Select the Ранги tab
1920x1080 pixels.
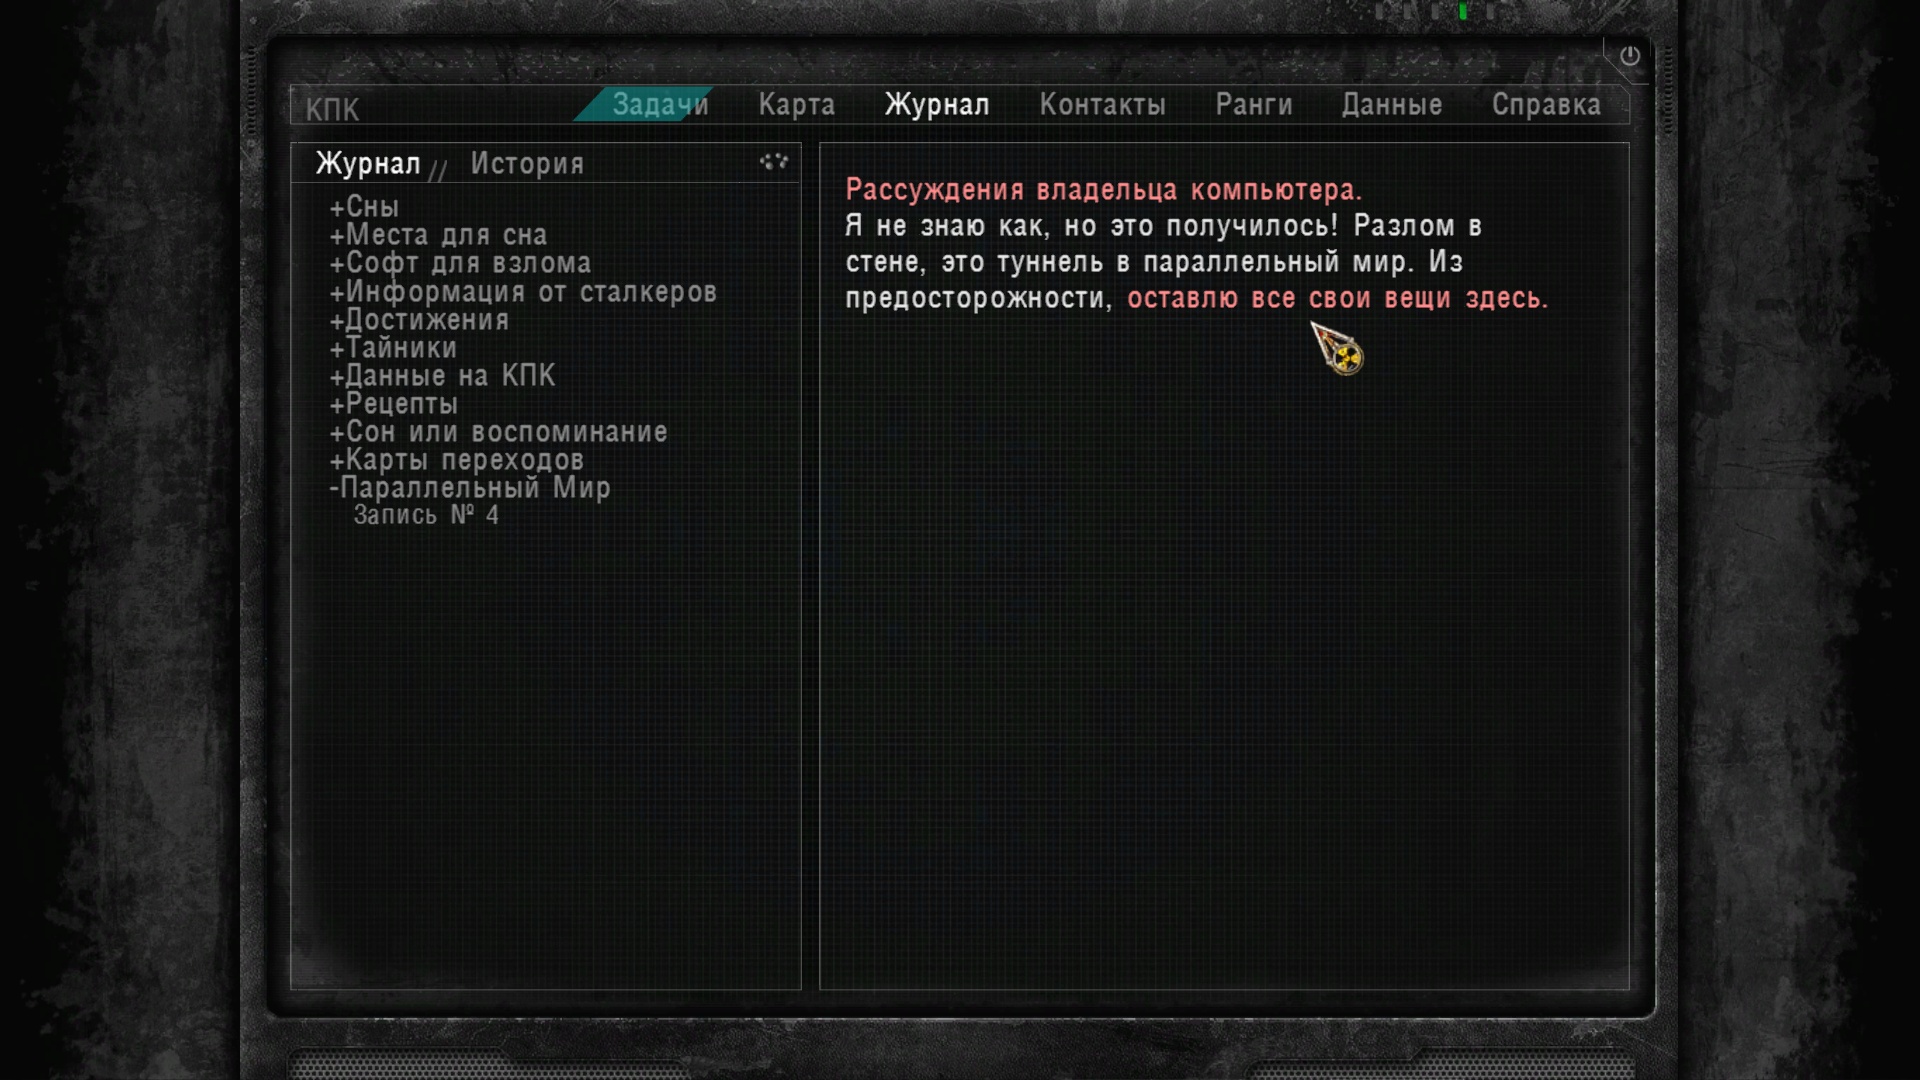pyautogui.click(x=1254, y=104)
